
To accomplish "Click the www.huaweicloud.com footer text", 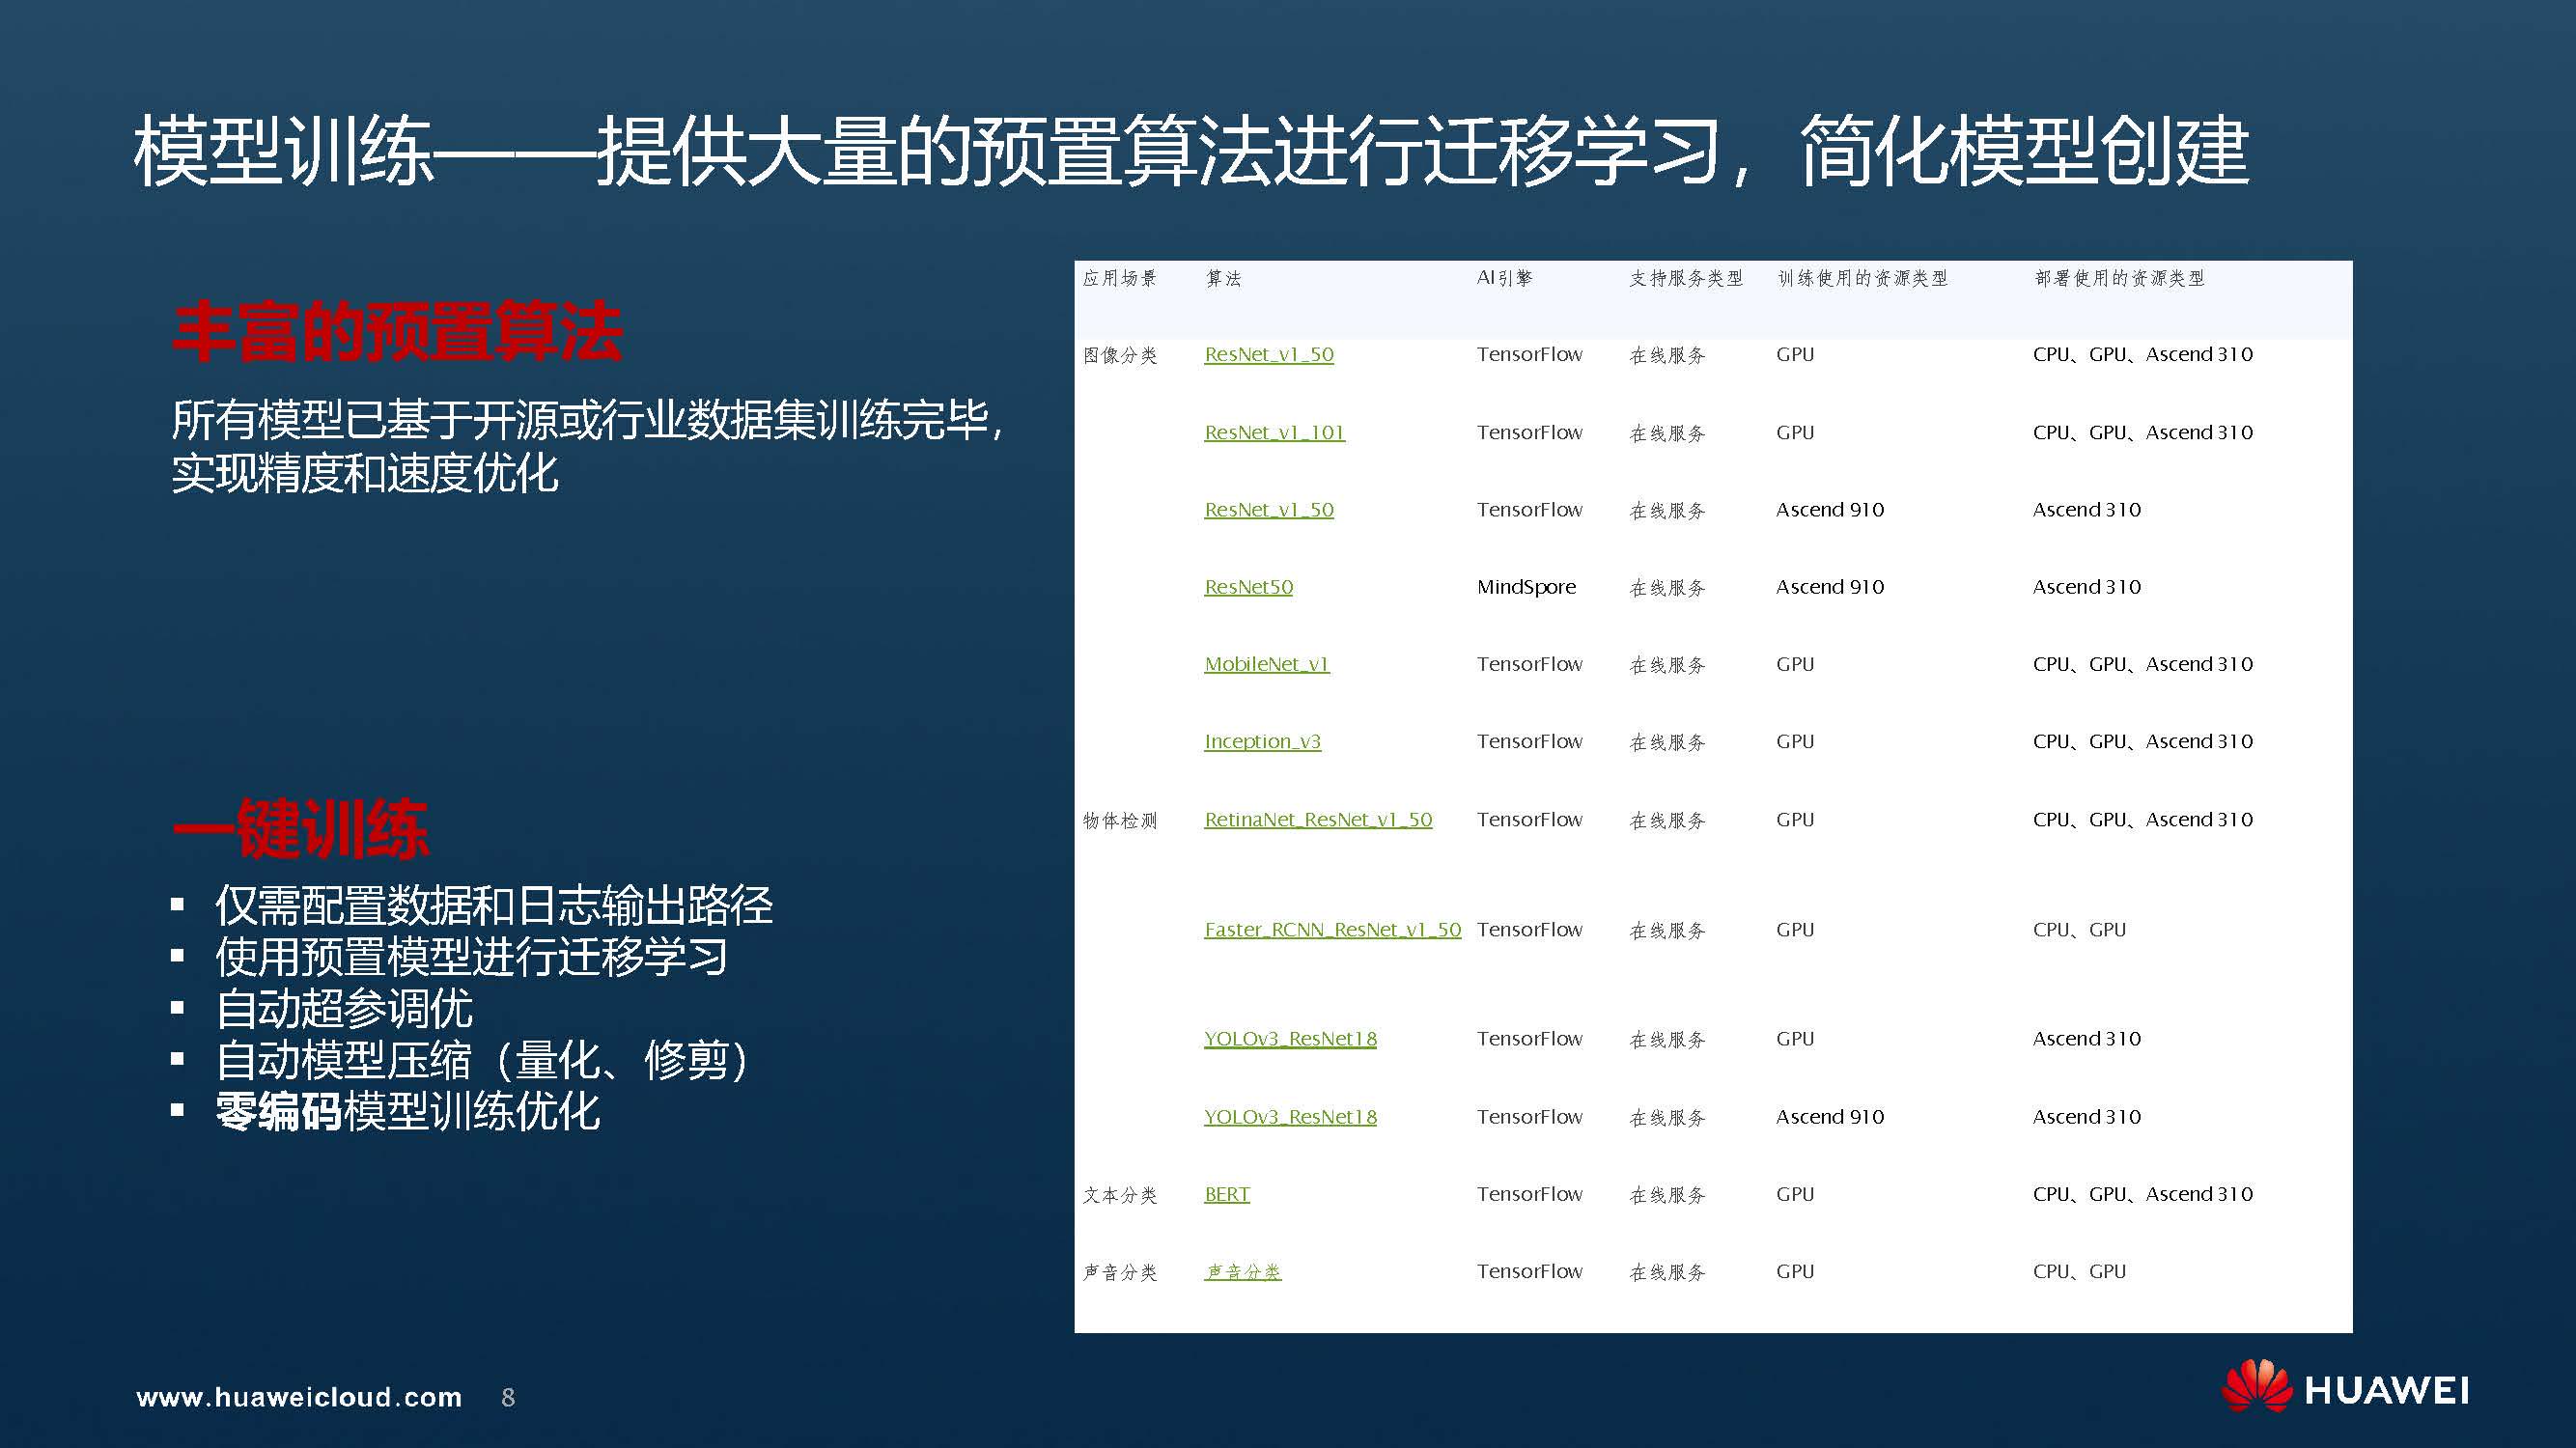I will (299, 1397).
